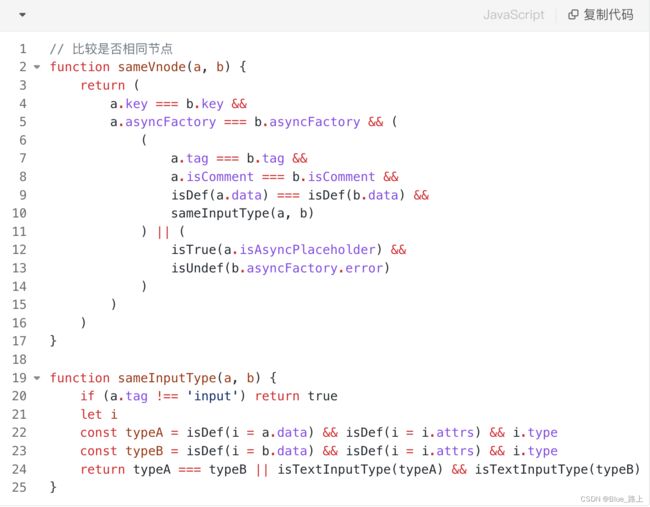Click isDef(a.data) on line 9

click(x=220, y=195)
